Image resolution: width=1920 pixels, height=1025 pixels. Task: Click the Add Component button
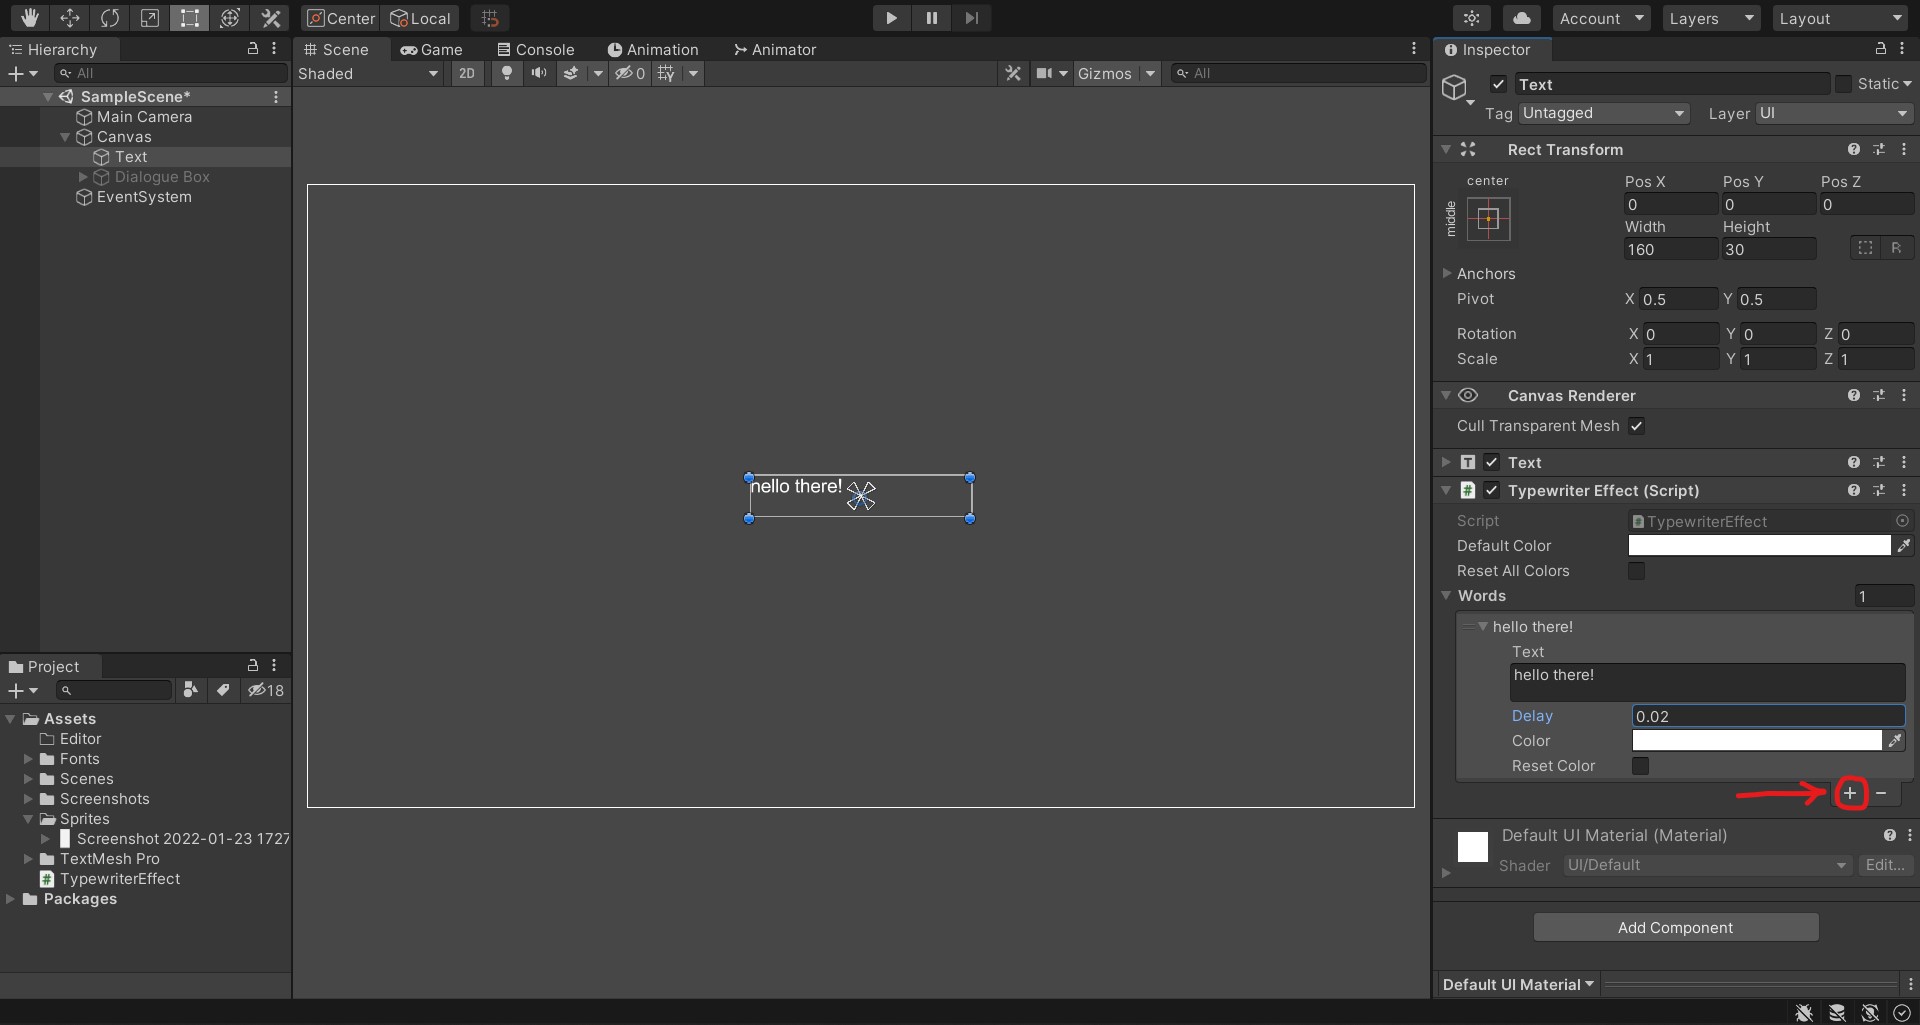[x=1675, y=927]
